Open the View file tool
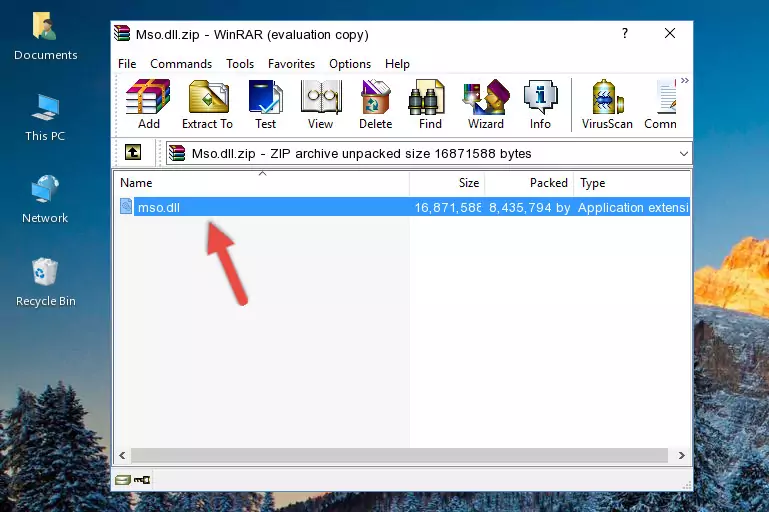The height and width of the screenshot is (512, 769). point(321,104)
